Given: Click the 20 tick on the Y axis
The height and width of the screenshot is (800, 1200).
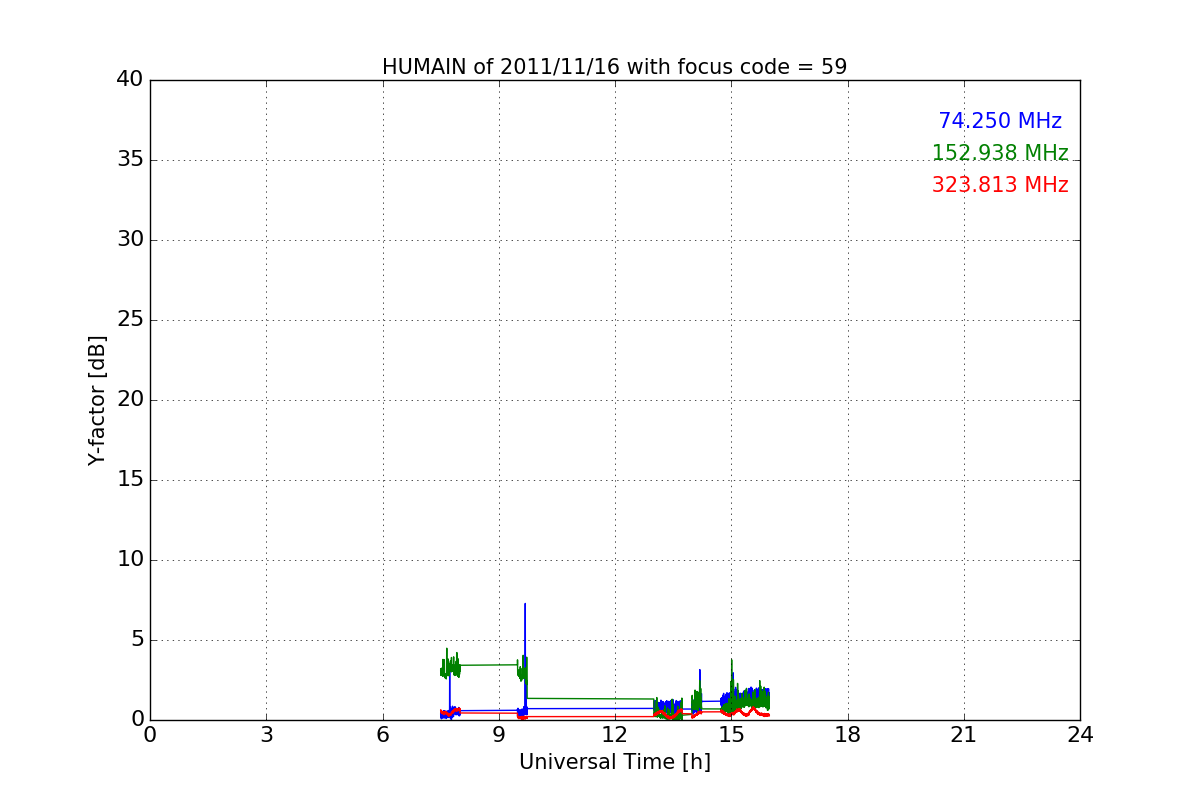Looking at the screenshot, I should (x=129, y=400).
